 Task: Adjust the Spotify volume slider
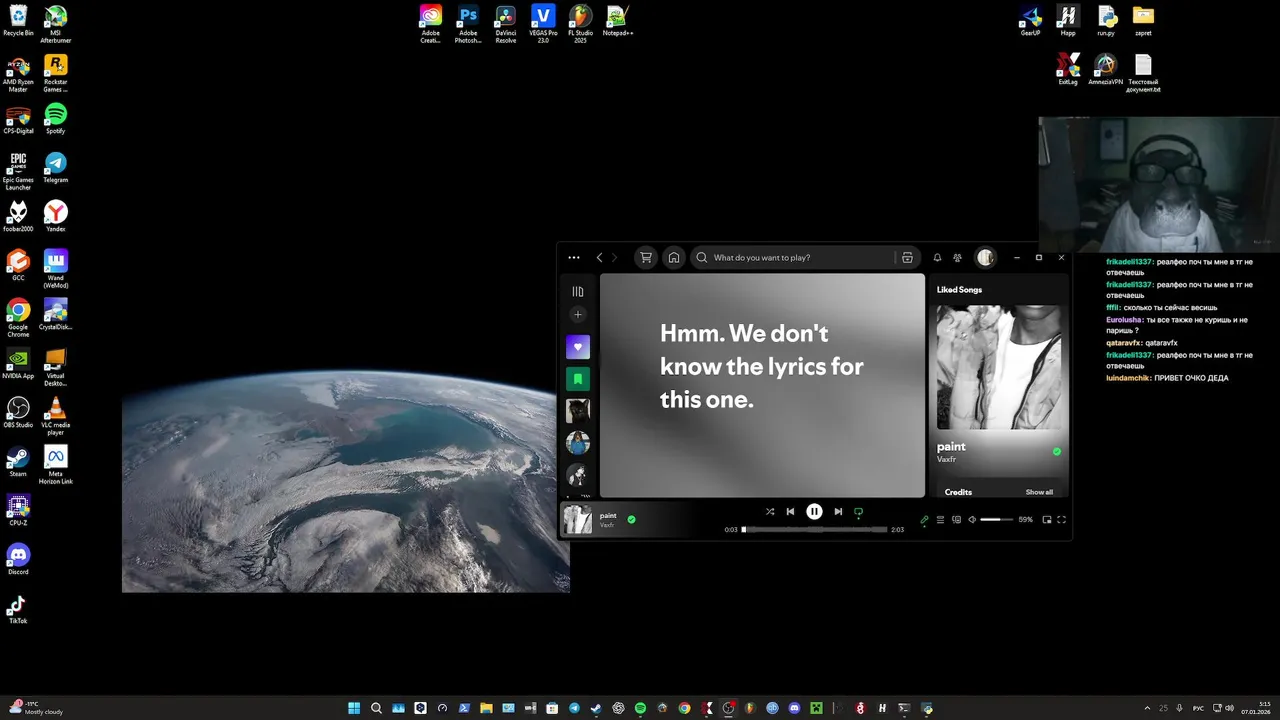pos(996,520)
